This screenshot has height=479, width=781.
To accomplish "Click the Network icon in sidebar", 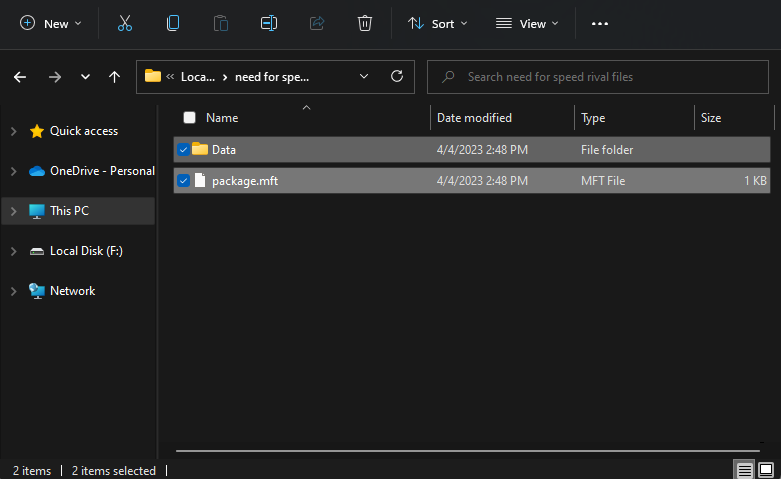I will coord(36,291).
